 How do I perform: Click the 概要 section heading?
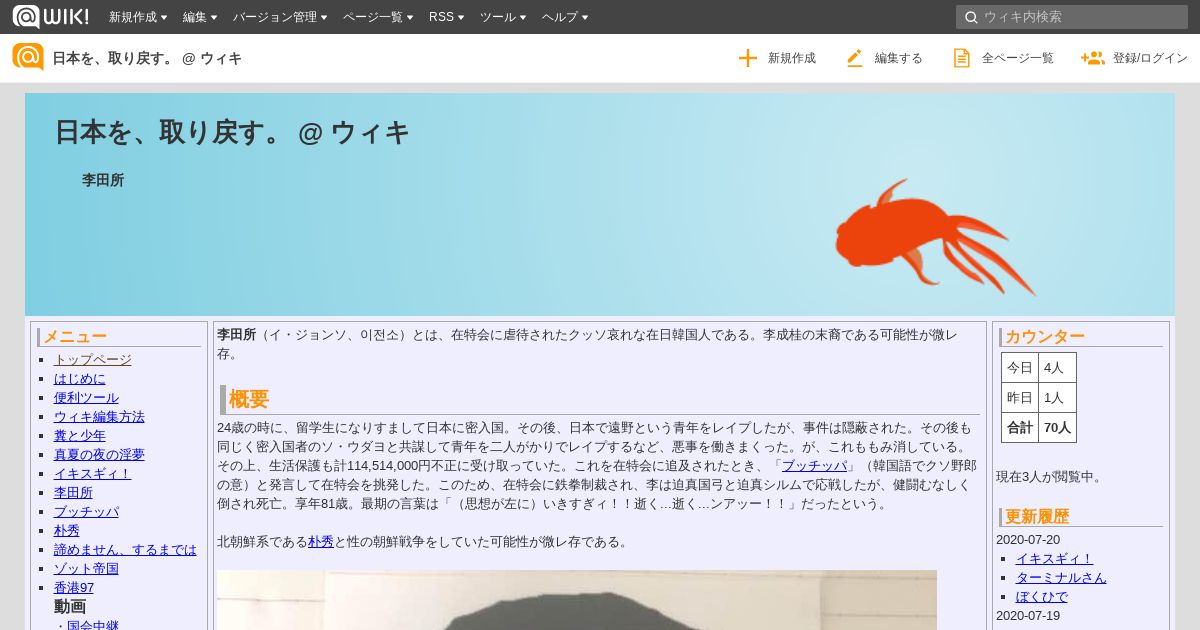click(249, 399)
